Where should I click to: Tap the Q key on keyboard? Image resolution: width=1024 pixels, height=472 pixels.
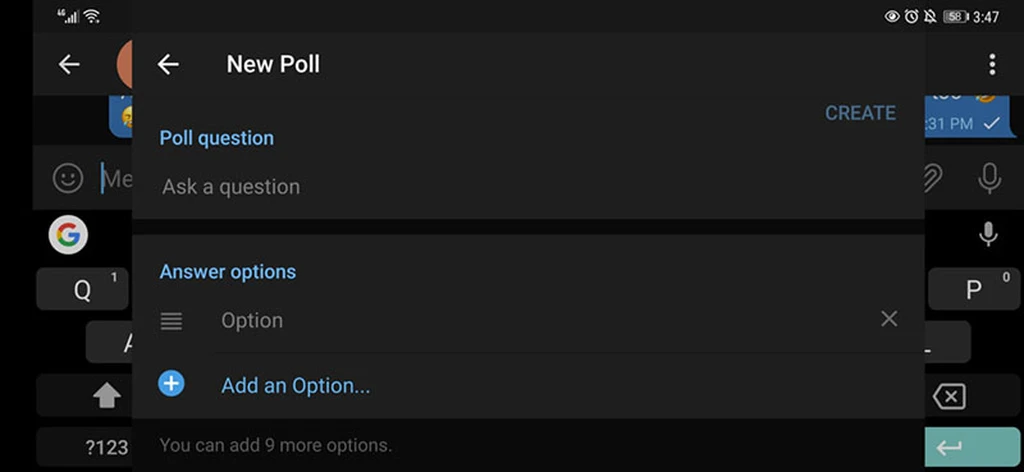pyautogui.click(x=82, y=289)
